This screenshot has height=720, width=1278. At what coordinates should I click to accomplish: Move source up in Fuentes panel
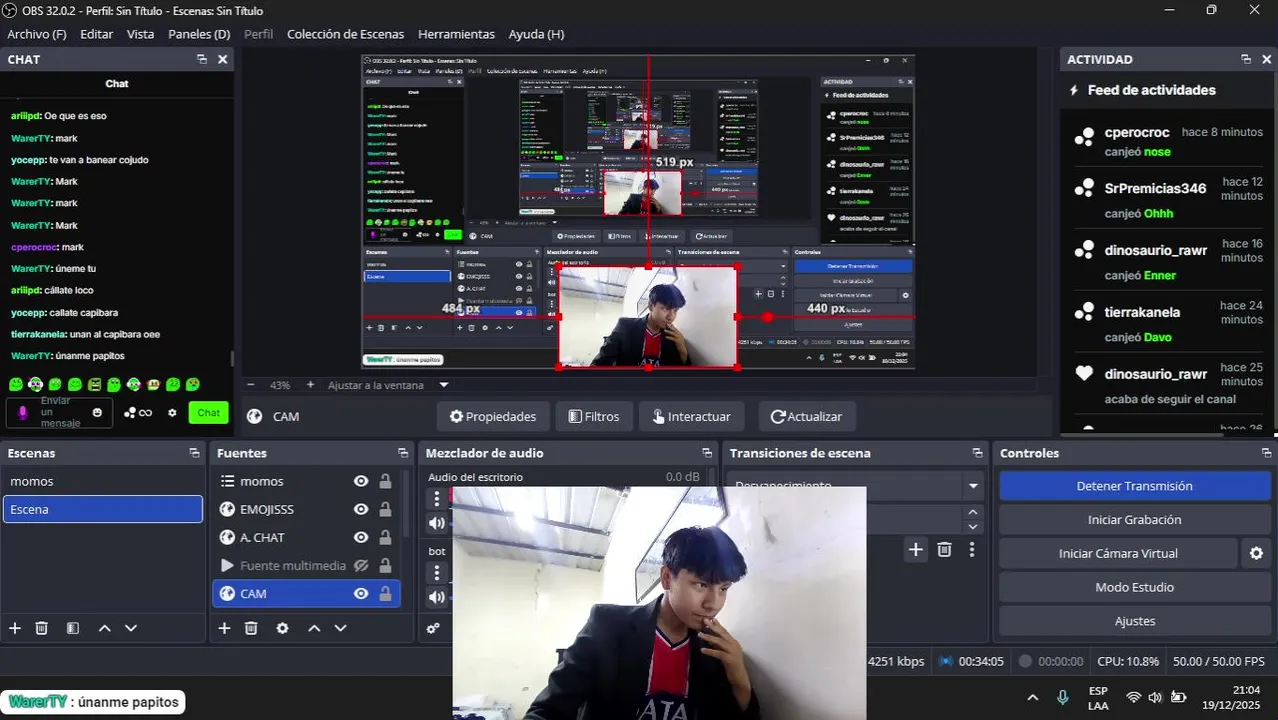point(314,628)
